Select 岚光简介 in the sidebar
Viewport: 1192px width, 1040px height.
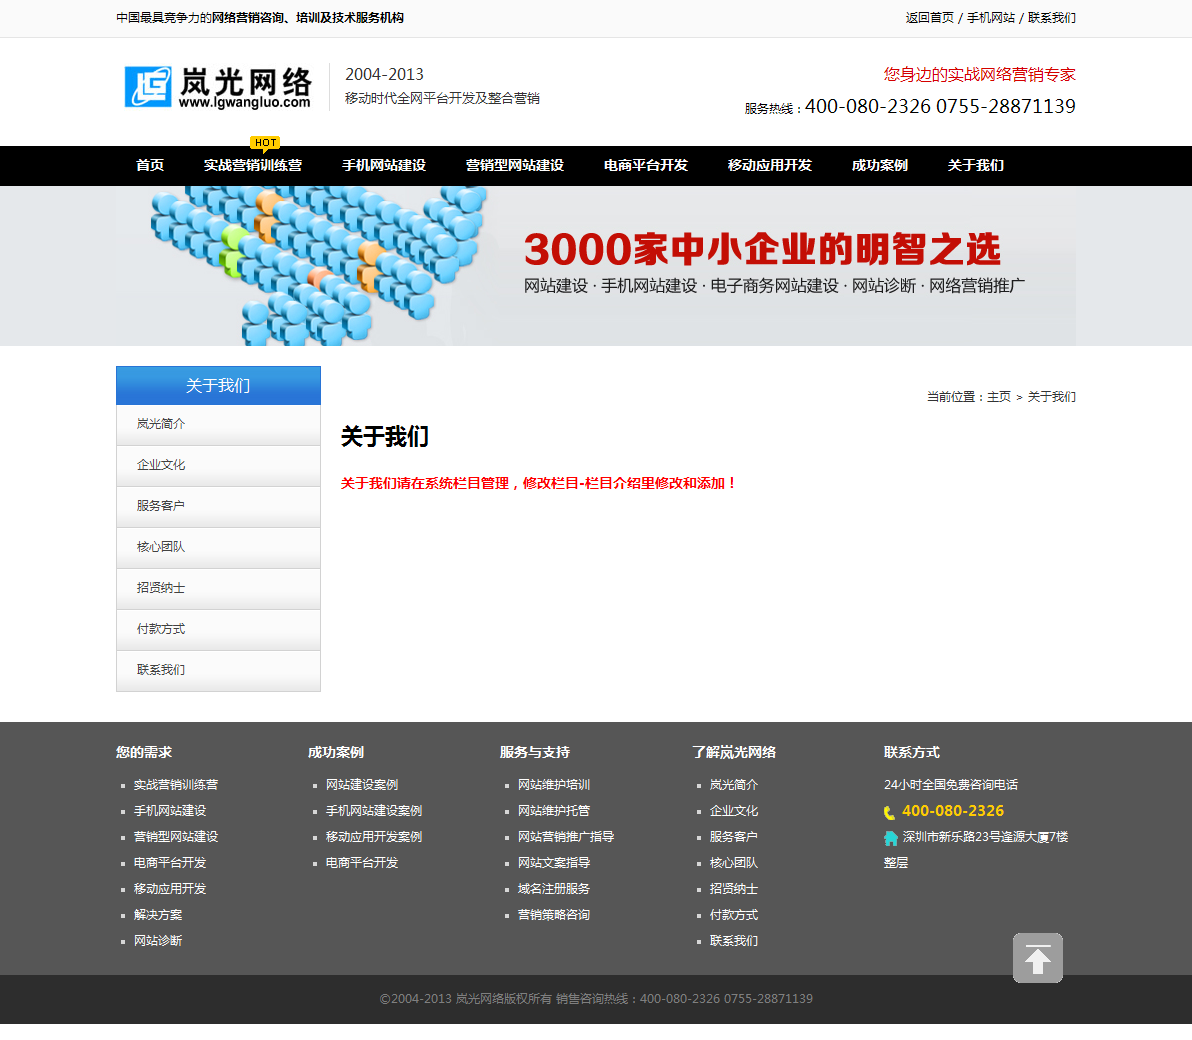pyautogui.click(x=161, y=424)
